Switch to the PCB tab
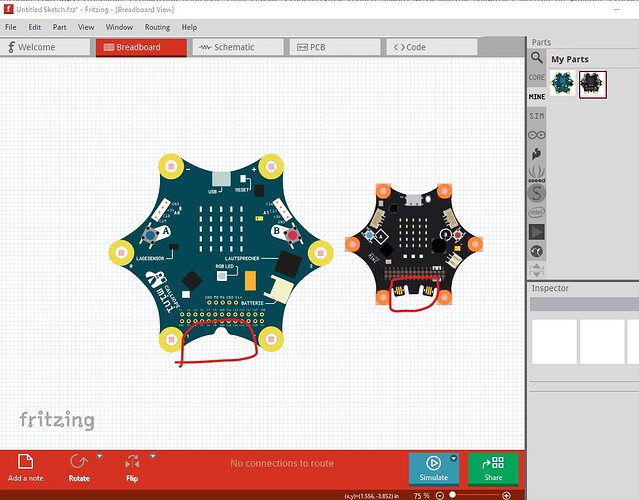639x500 pixels. click(334, 47)
